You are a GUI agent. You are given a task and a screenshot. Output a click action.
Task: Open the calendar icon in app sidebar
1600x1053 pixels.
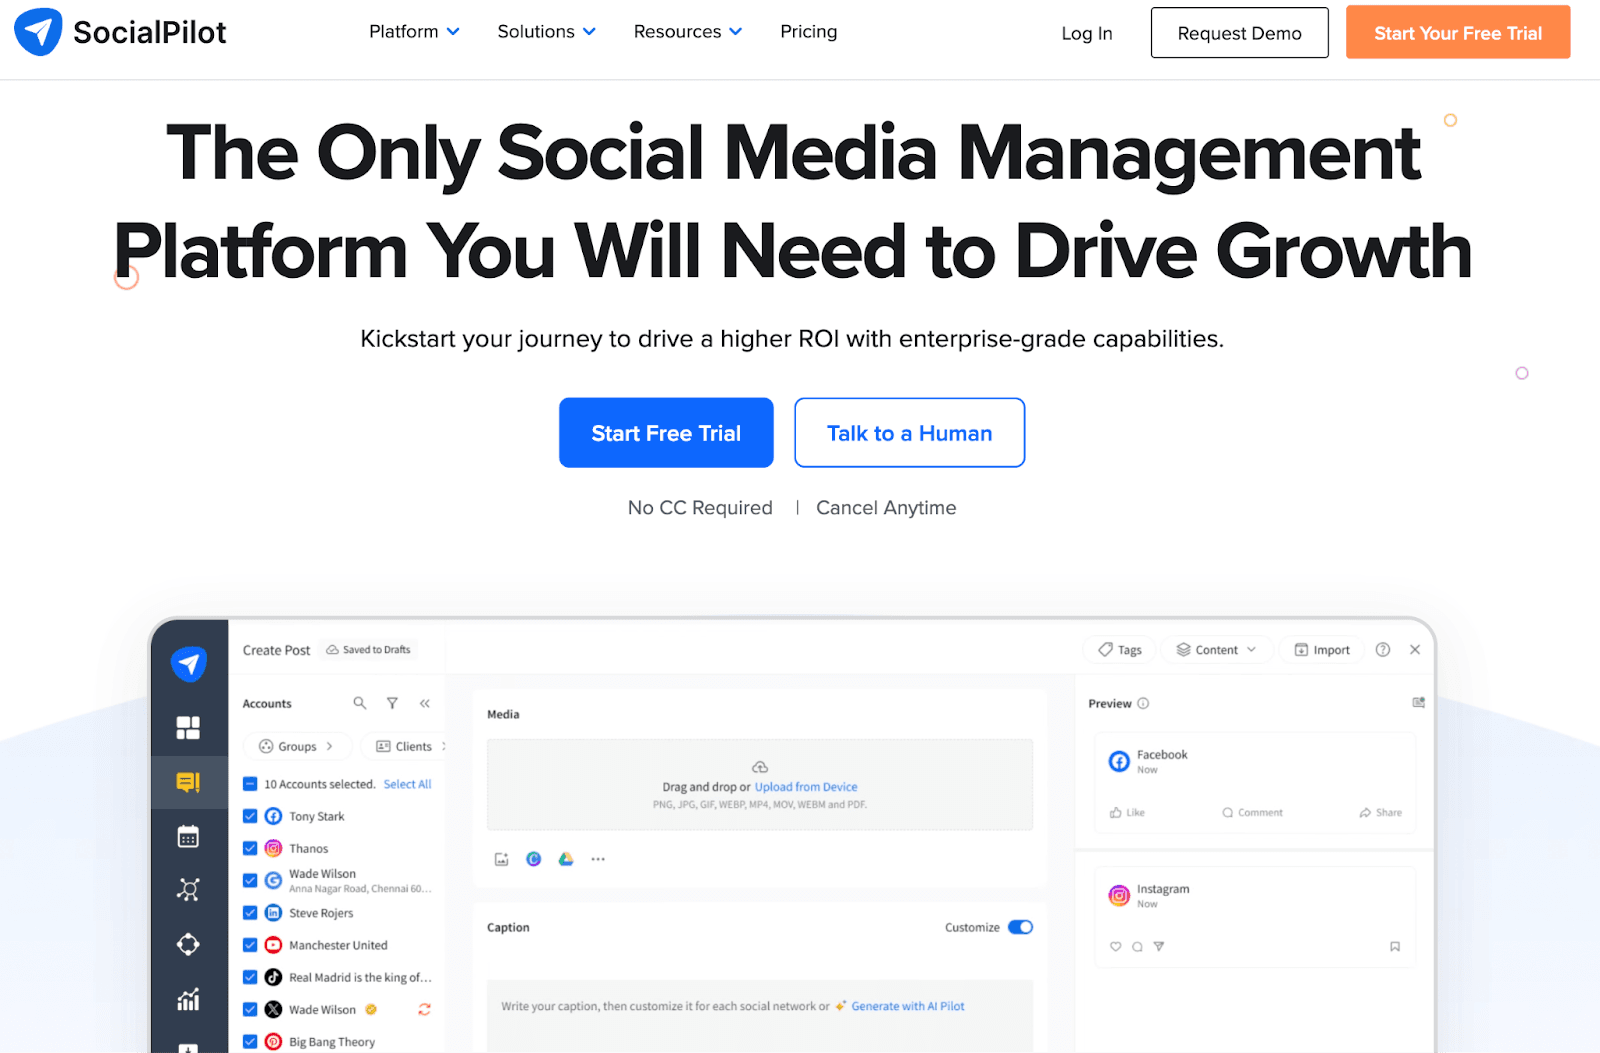188,837
